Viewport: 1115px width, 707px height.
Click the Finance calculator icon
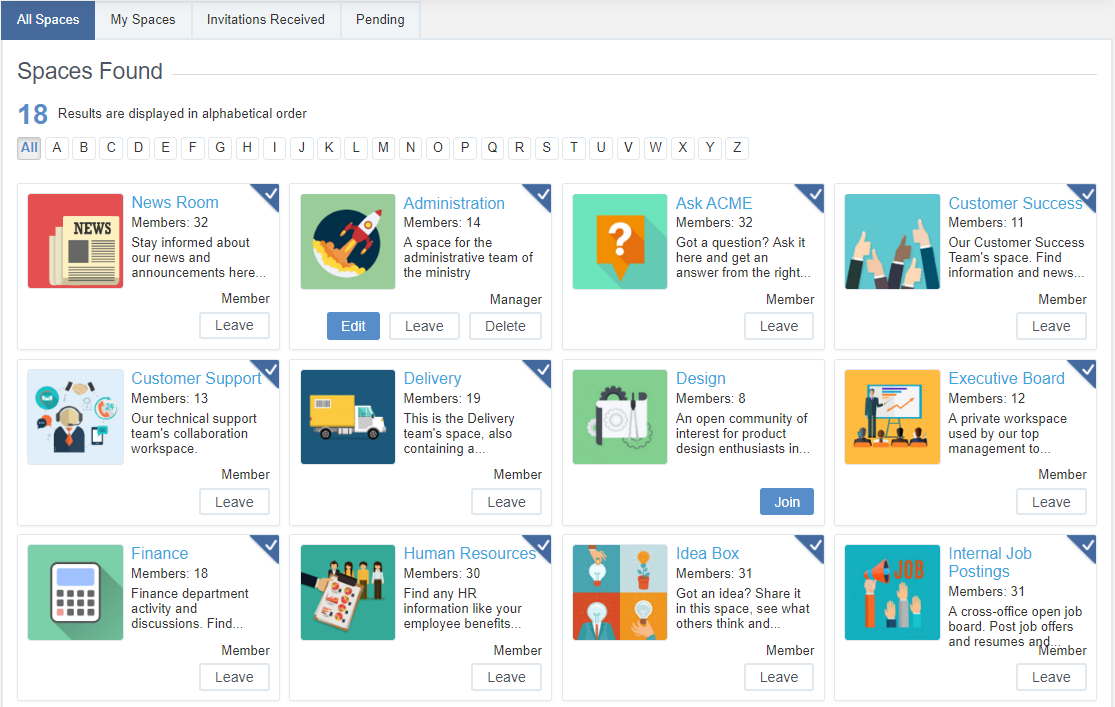(75, 592)
